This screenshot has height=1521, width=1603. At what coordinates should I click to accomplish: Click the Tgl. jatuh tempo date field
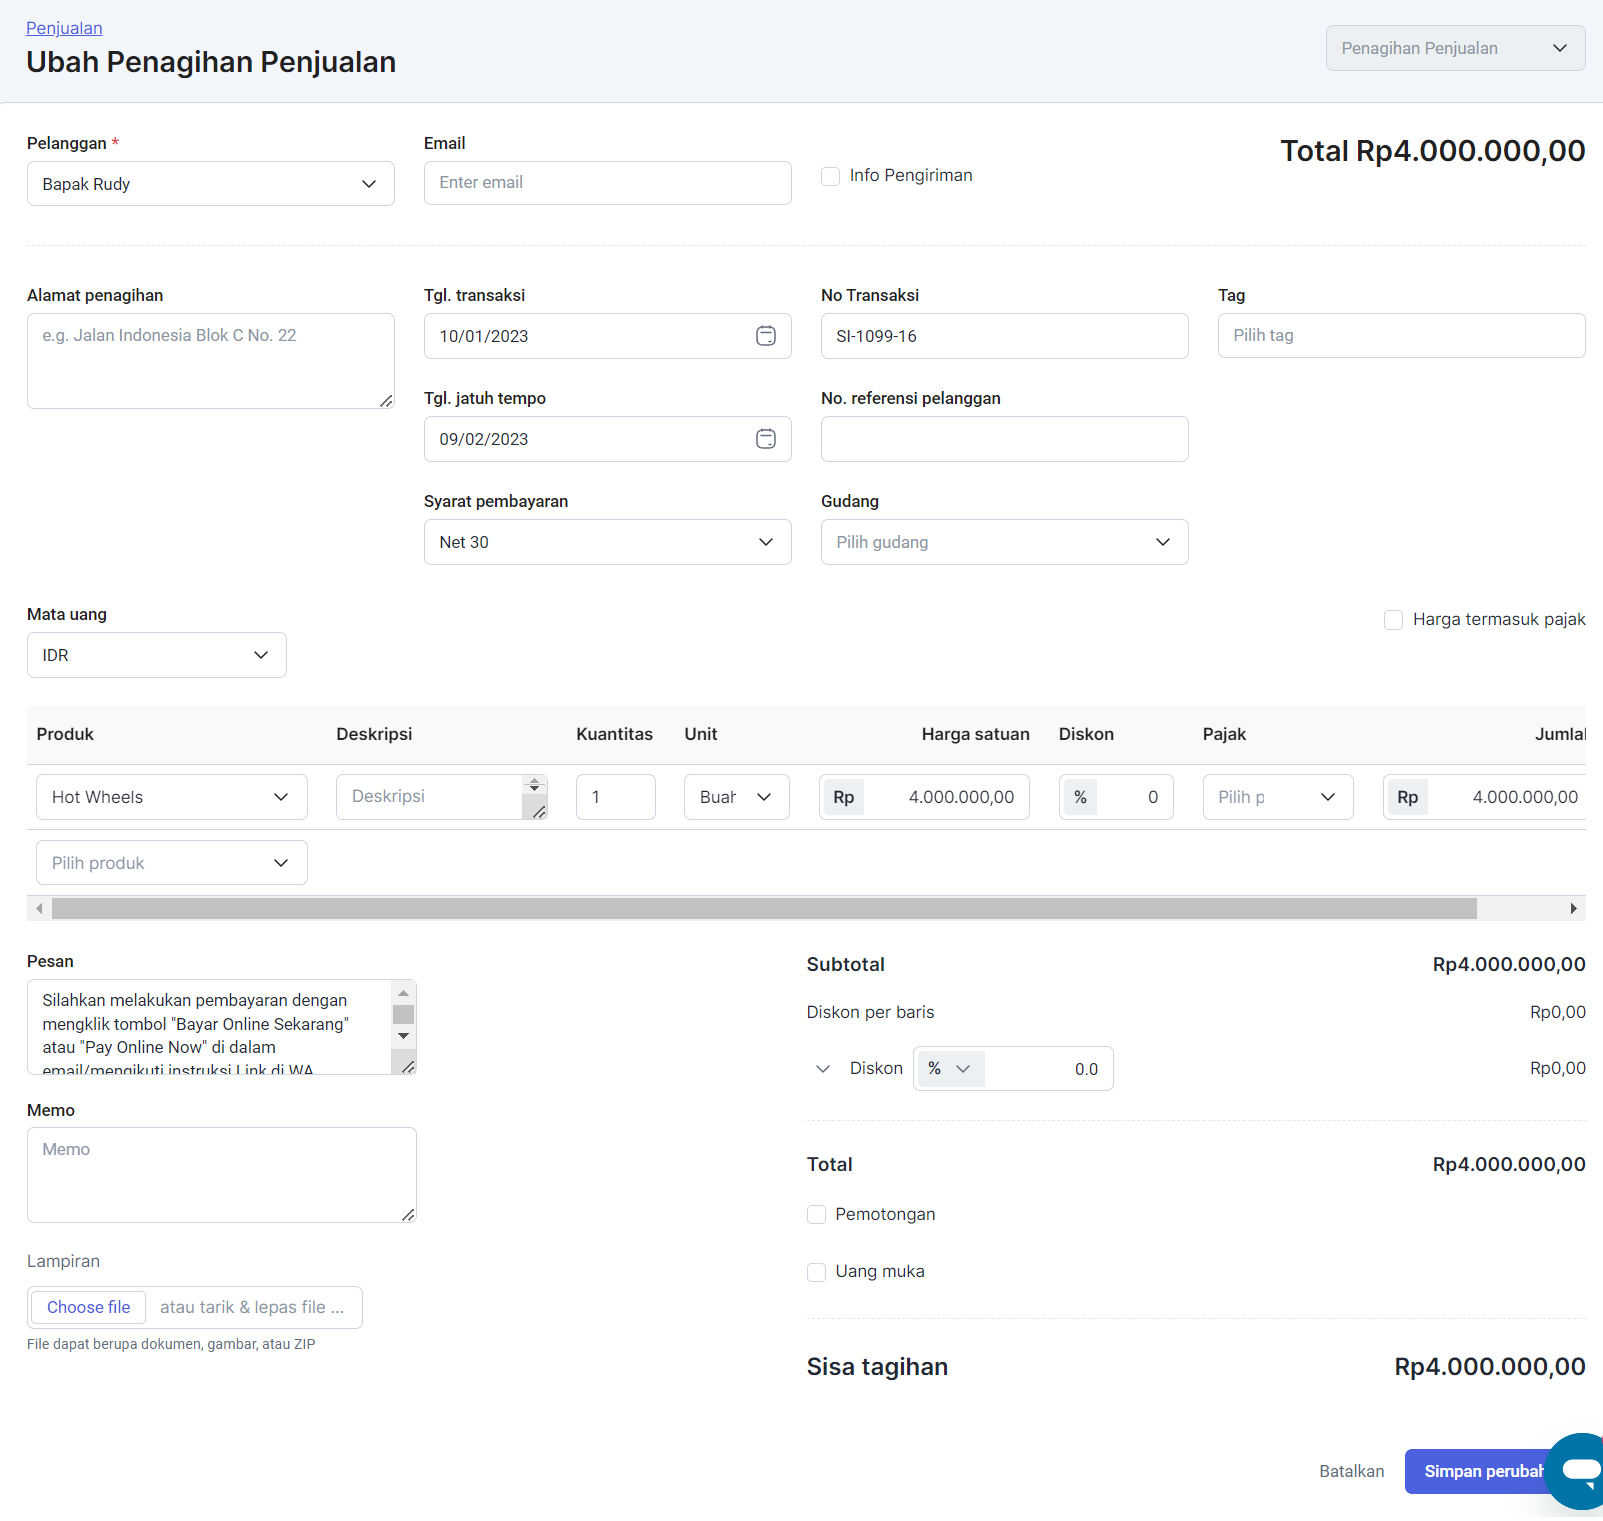tap(608, 439)
